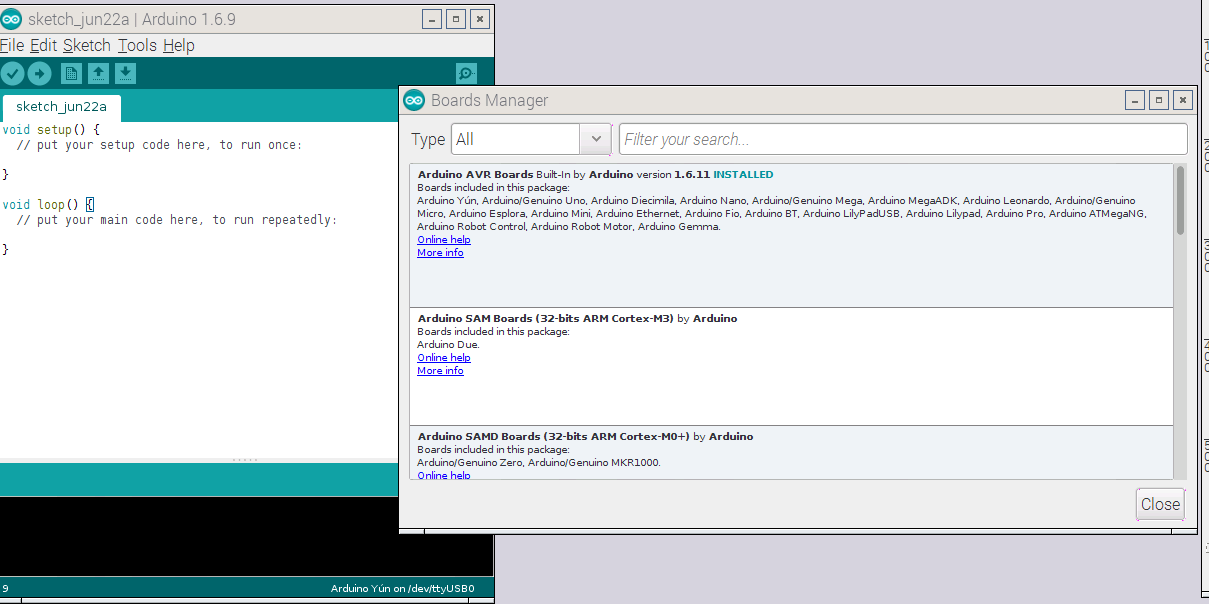This screenshot has width=1209, height=604.
Task: Select the Arduino SAMD Boards package title
Action: point(554,437)
